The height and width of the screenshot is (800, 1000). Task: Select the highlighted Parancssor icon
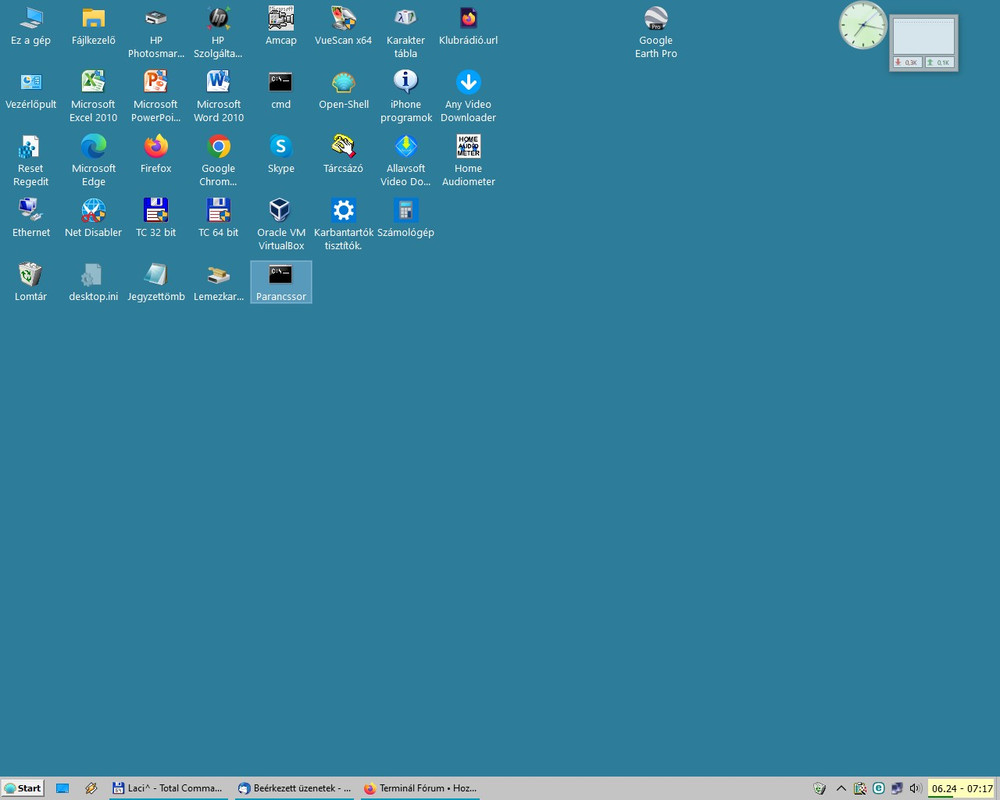(x=281, y=282)
